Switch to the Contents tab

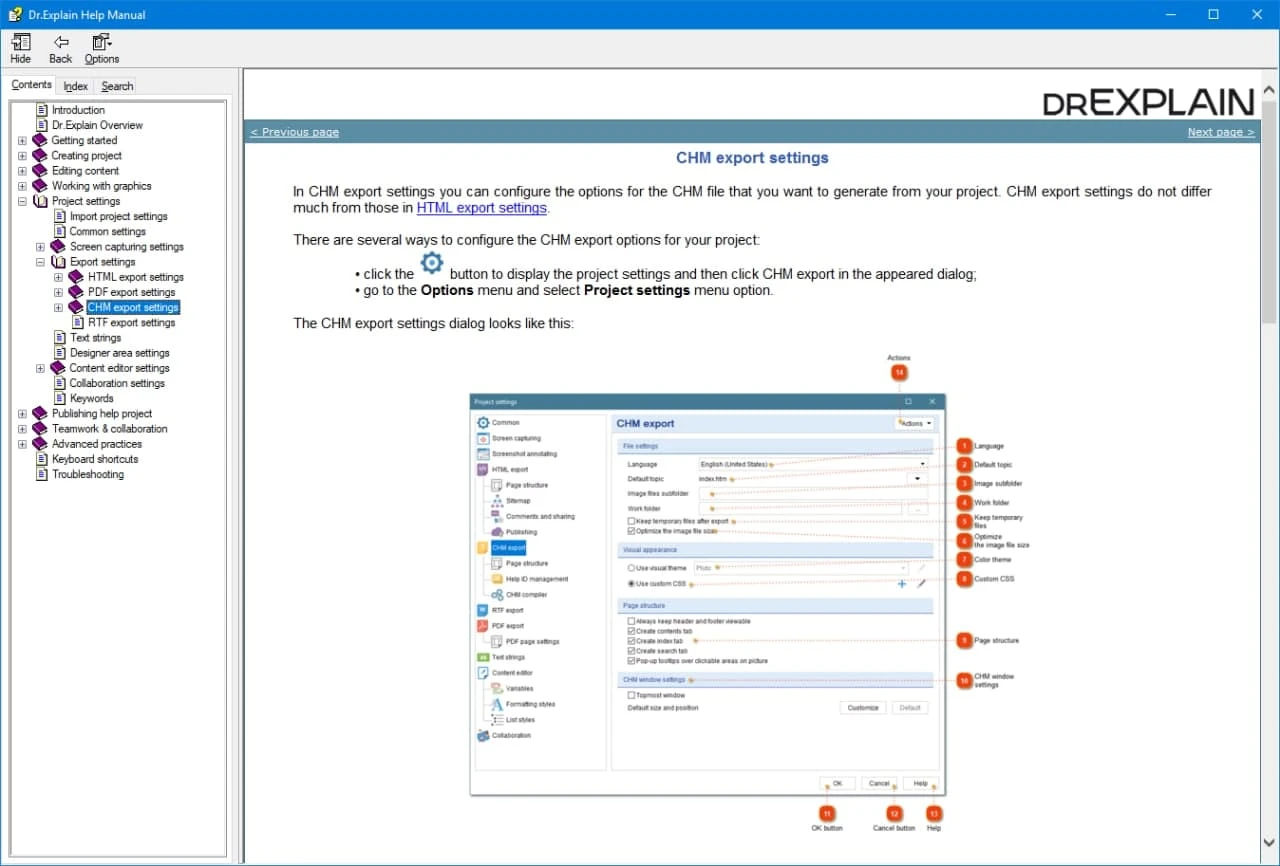[x=32, y=85]
